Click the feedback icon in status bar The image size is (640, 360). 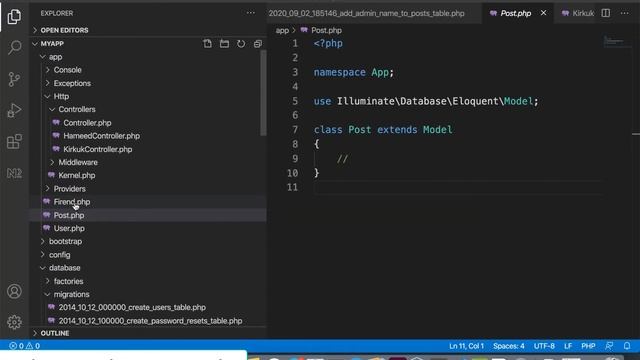[609, 346]
